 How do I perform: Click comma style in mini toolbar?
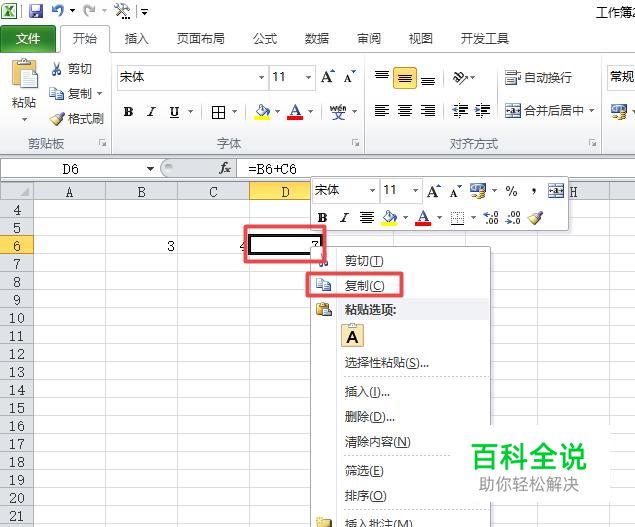(534, 191)
